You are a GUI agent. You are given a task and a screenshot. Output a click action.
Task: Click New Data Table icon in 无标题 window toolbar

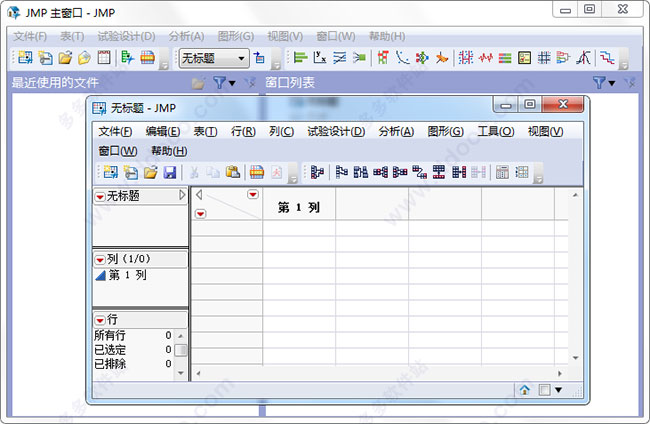[111, 172]
